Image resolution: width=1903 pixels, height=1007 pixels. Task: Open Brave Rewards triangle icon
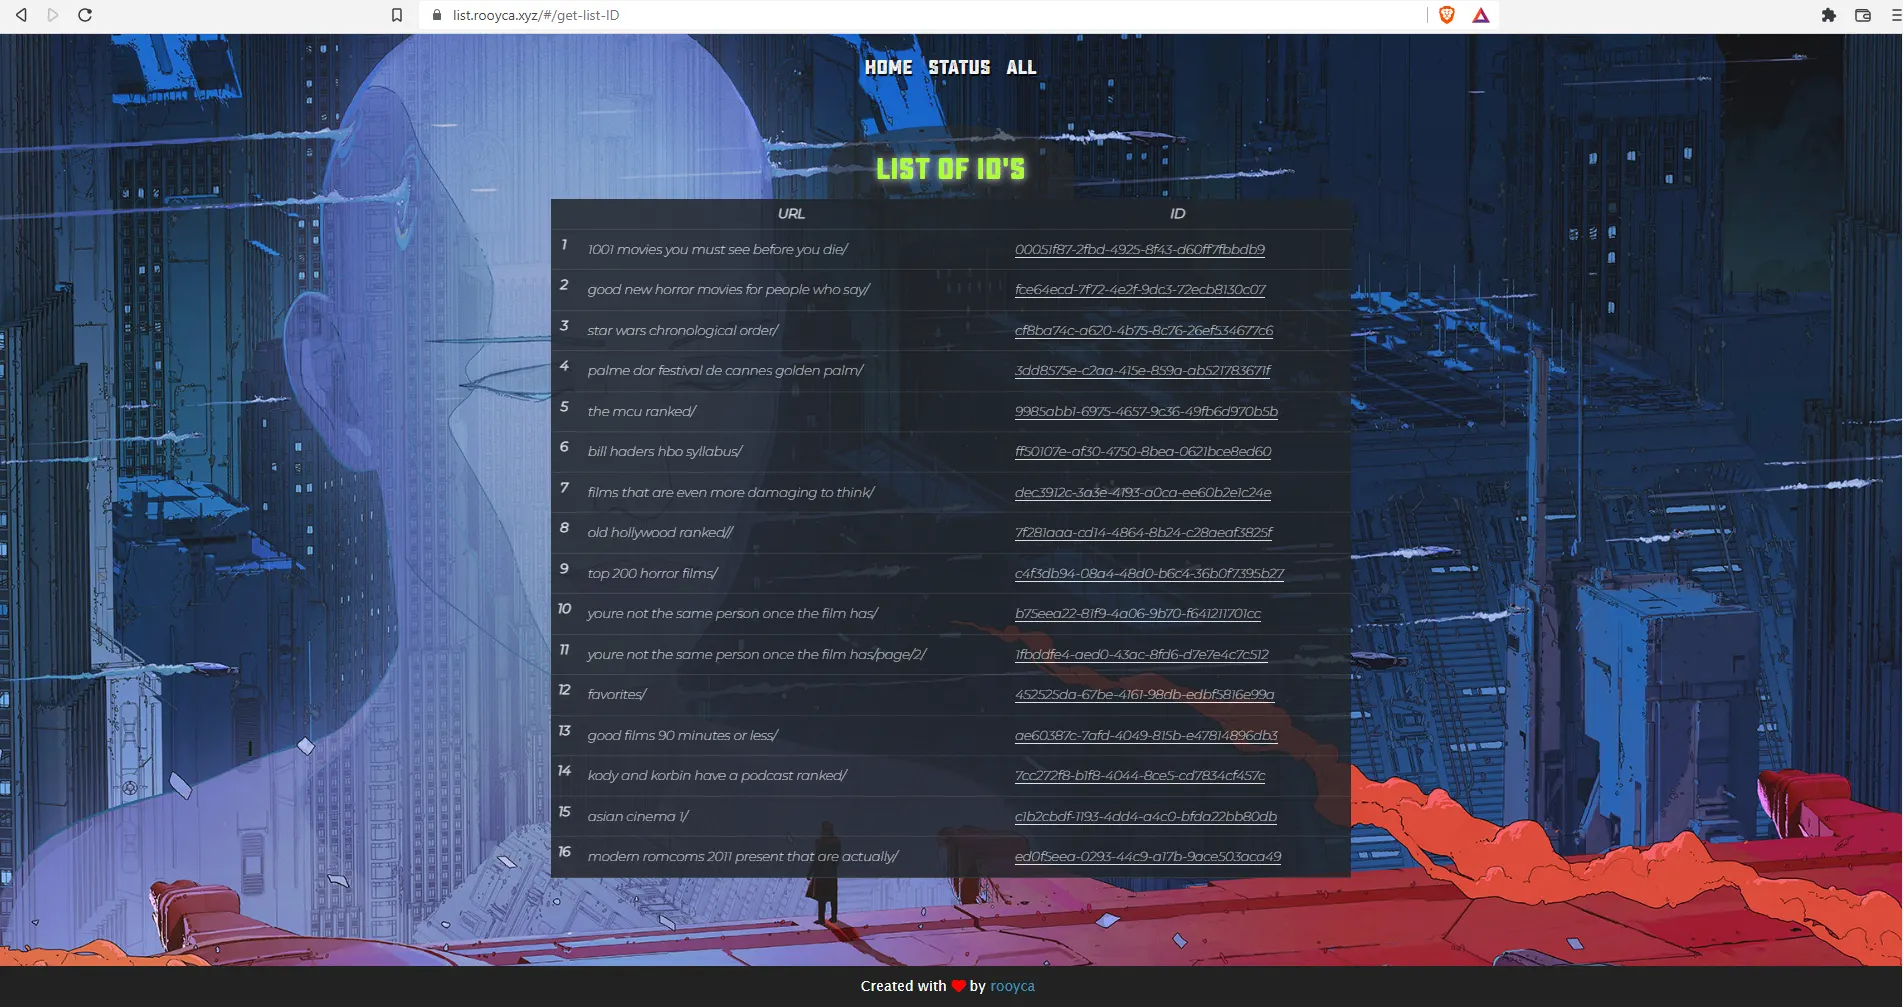(1481, 15)
